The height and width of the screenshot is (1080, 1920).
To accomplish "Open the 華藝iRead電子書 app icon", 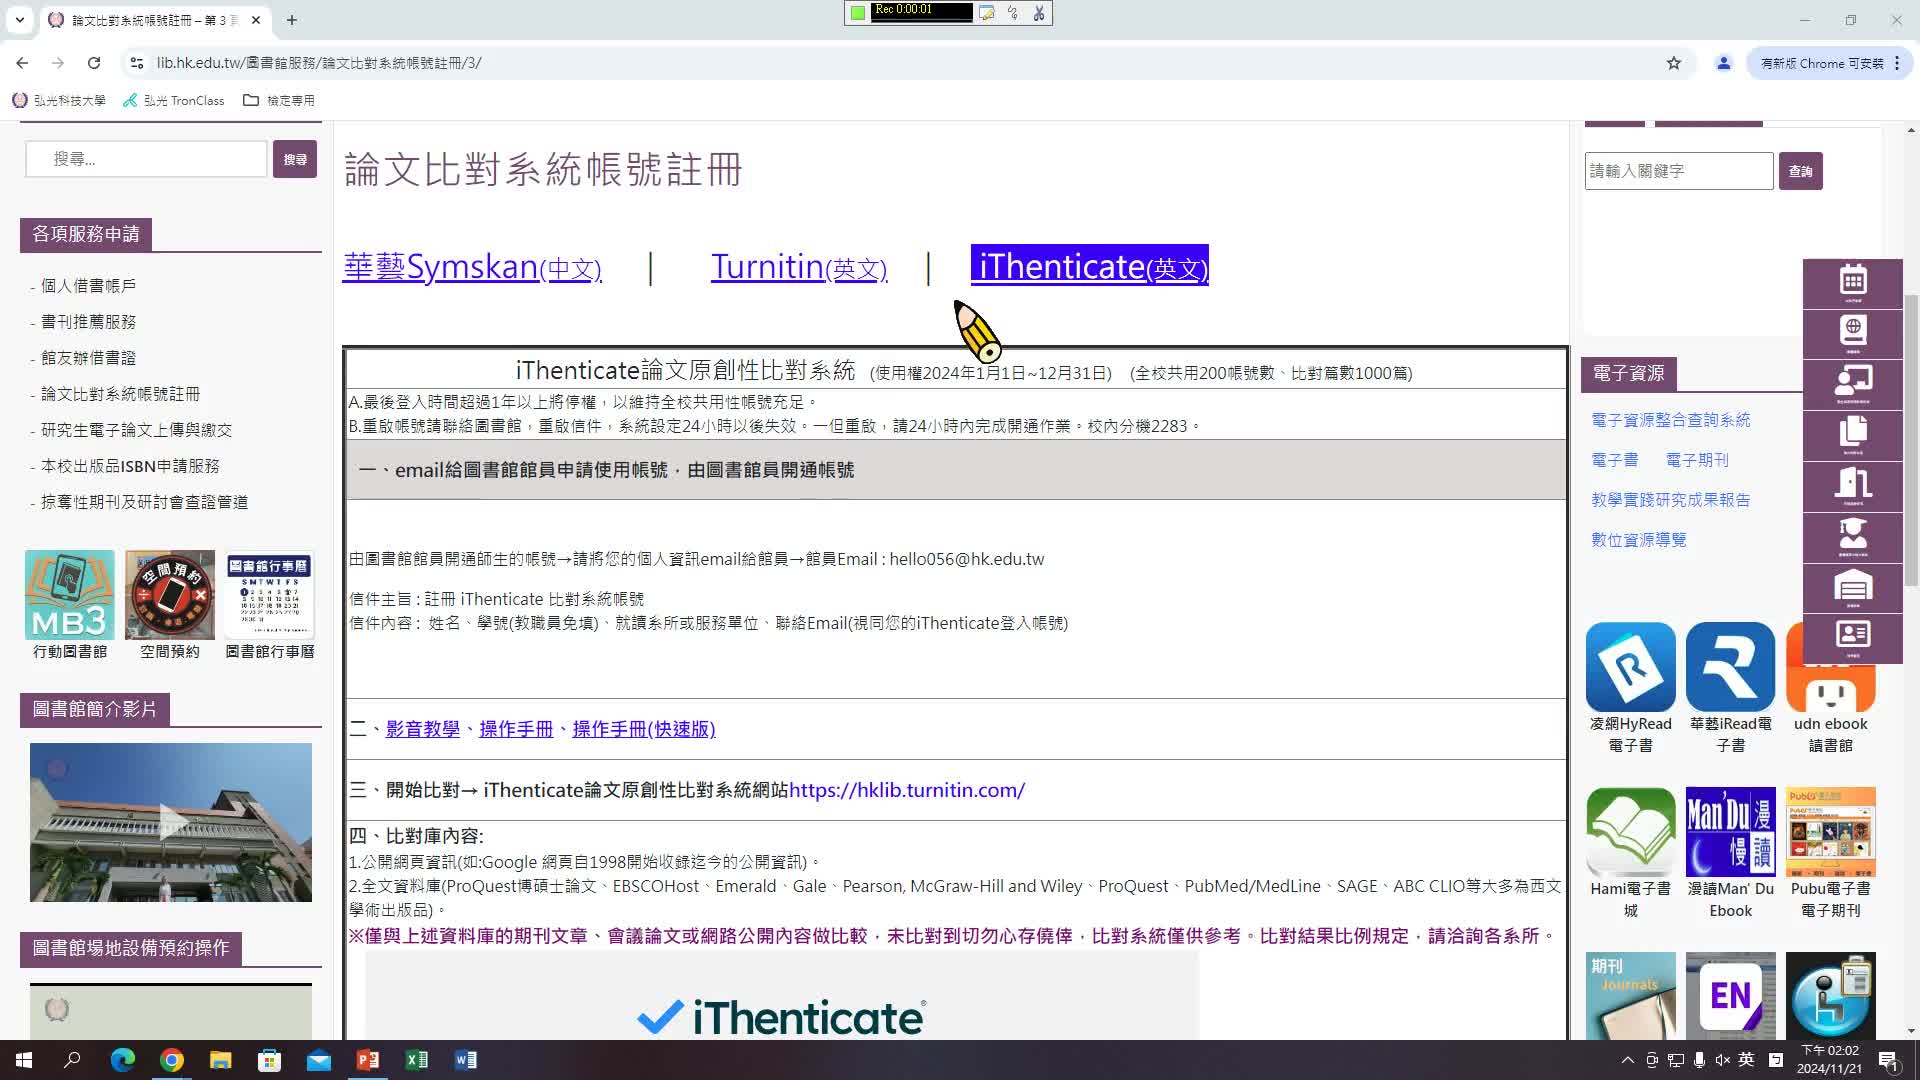I will pos(1730,667).
